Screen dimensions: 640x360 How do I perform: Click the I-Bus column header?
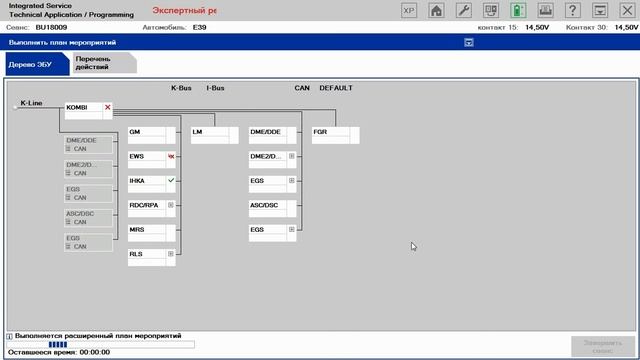point(215,88)
